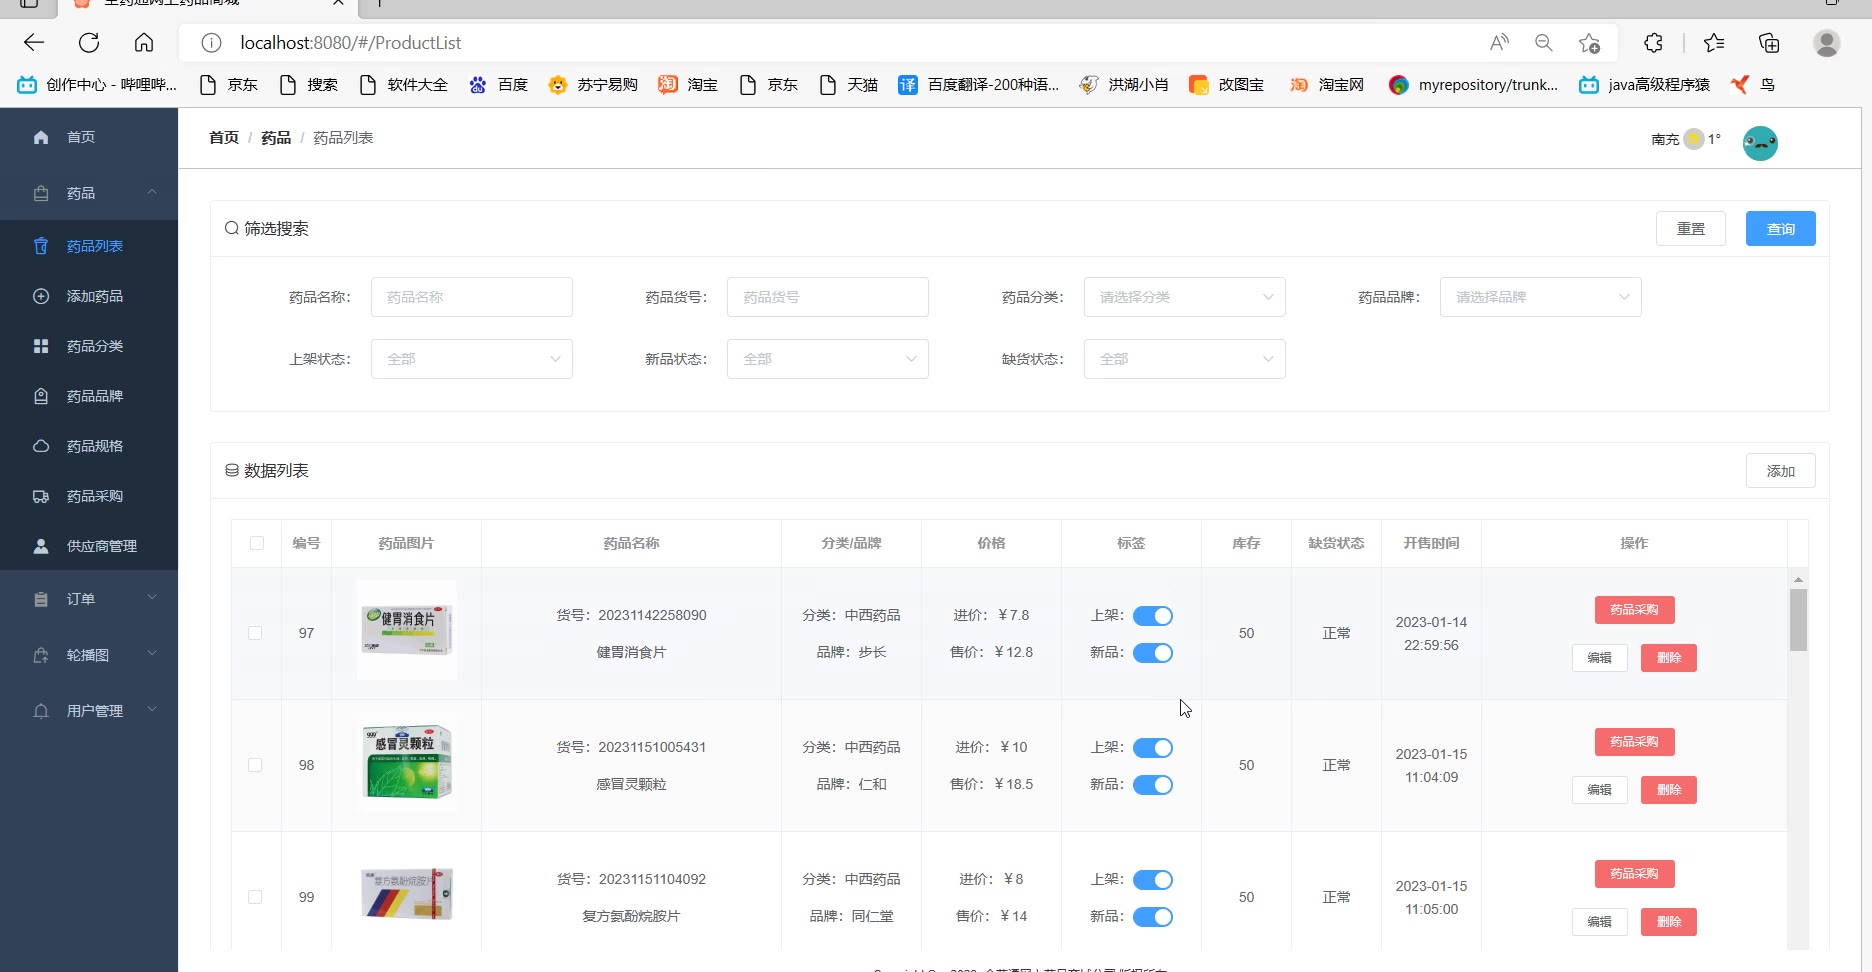The height and width of the screenshot is (972, 1872).
Task: Toggle 上架 switch for 复方氨酚烷胺片
Action: pyautogui.click(x=1152, y=880)
